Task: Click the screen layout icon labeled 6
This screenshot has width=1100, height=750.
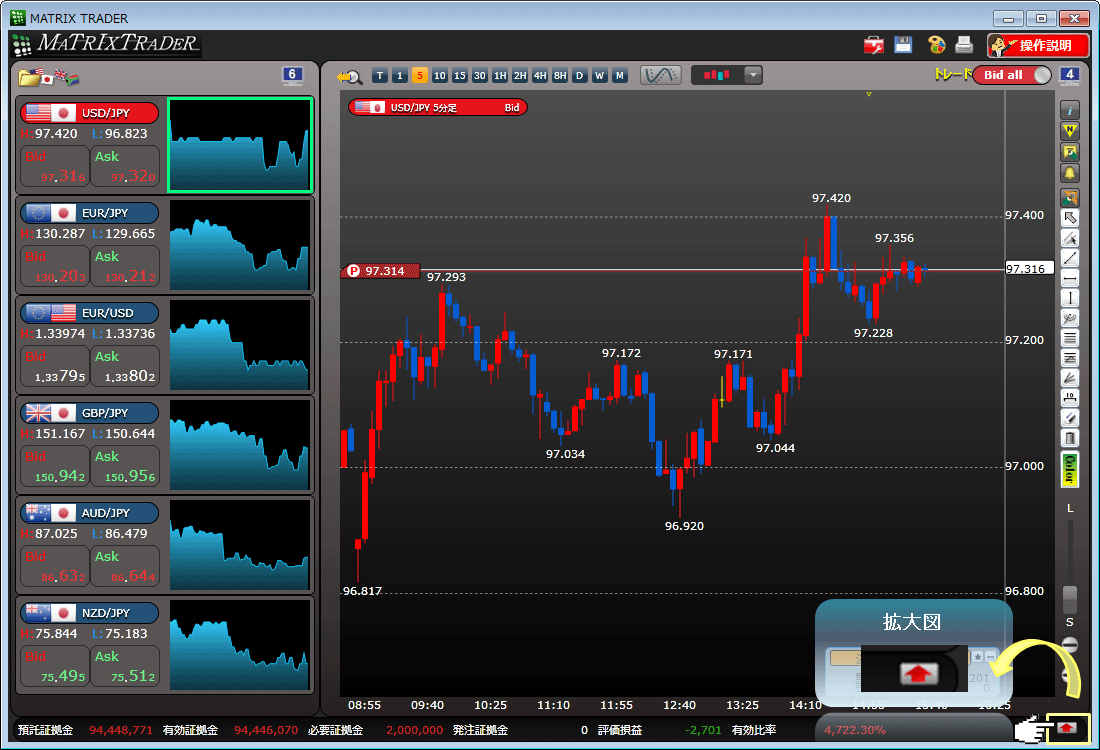Action: pyautogui.click(x=293, y=75)
